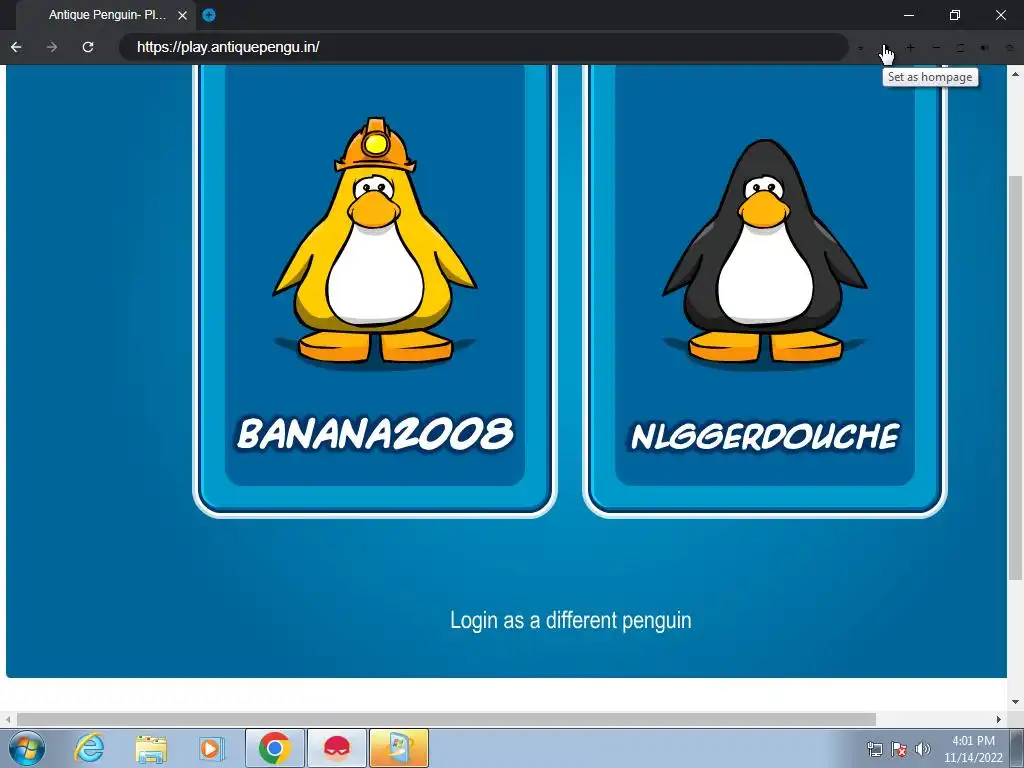Click the BANANA2008 username label
The height and width of the screenshot is (768, 1024).
point(375,433)
